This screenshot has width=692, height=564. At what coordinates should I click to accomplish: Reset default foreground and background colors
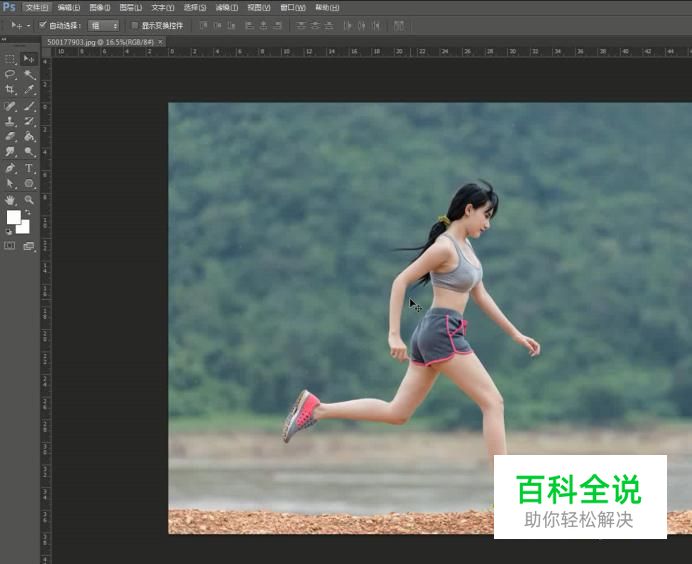coord(8,231)
